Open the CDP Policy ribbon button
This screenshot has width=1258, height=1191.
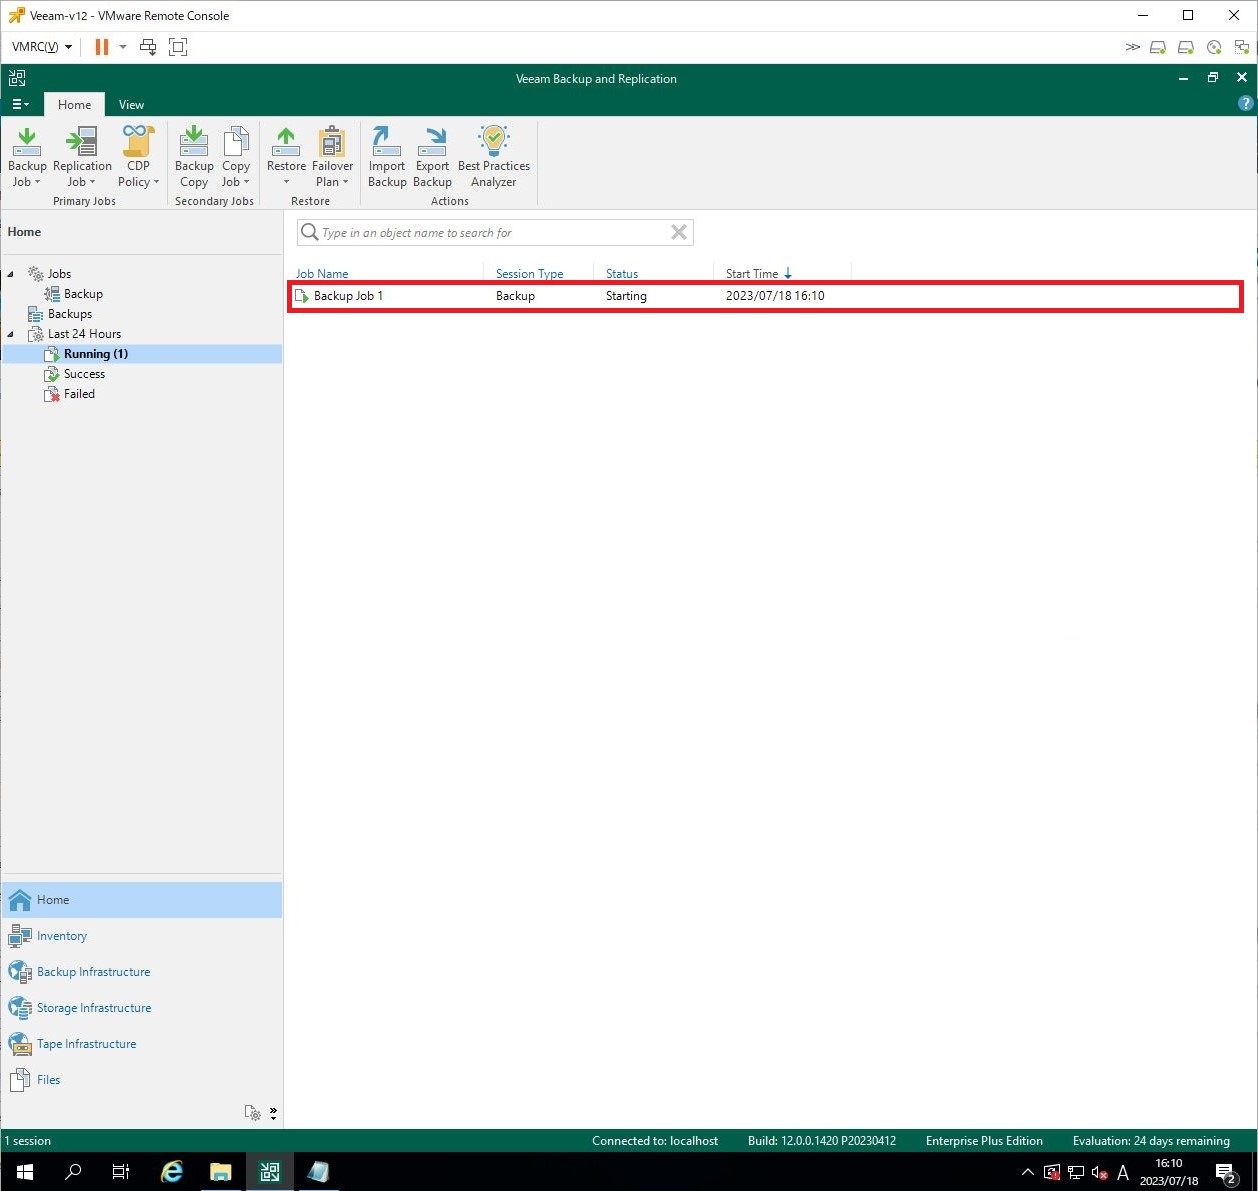click(x=138, y=157)
